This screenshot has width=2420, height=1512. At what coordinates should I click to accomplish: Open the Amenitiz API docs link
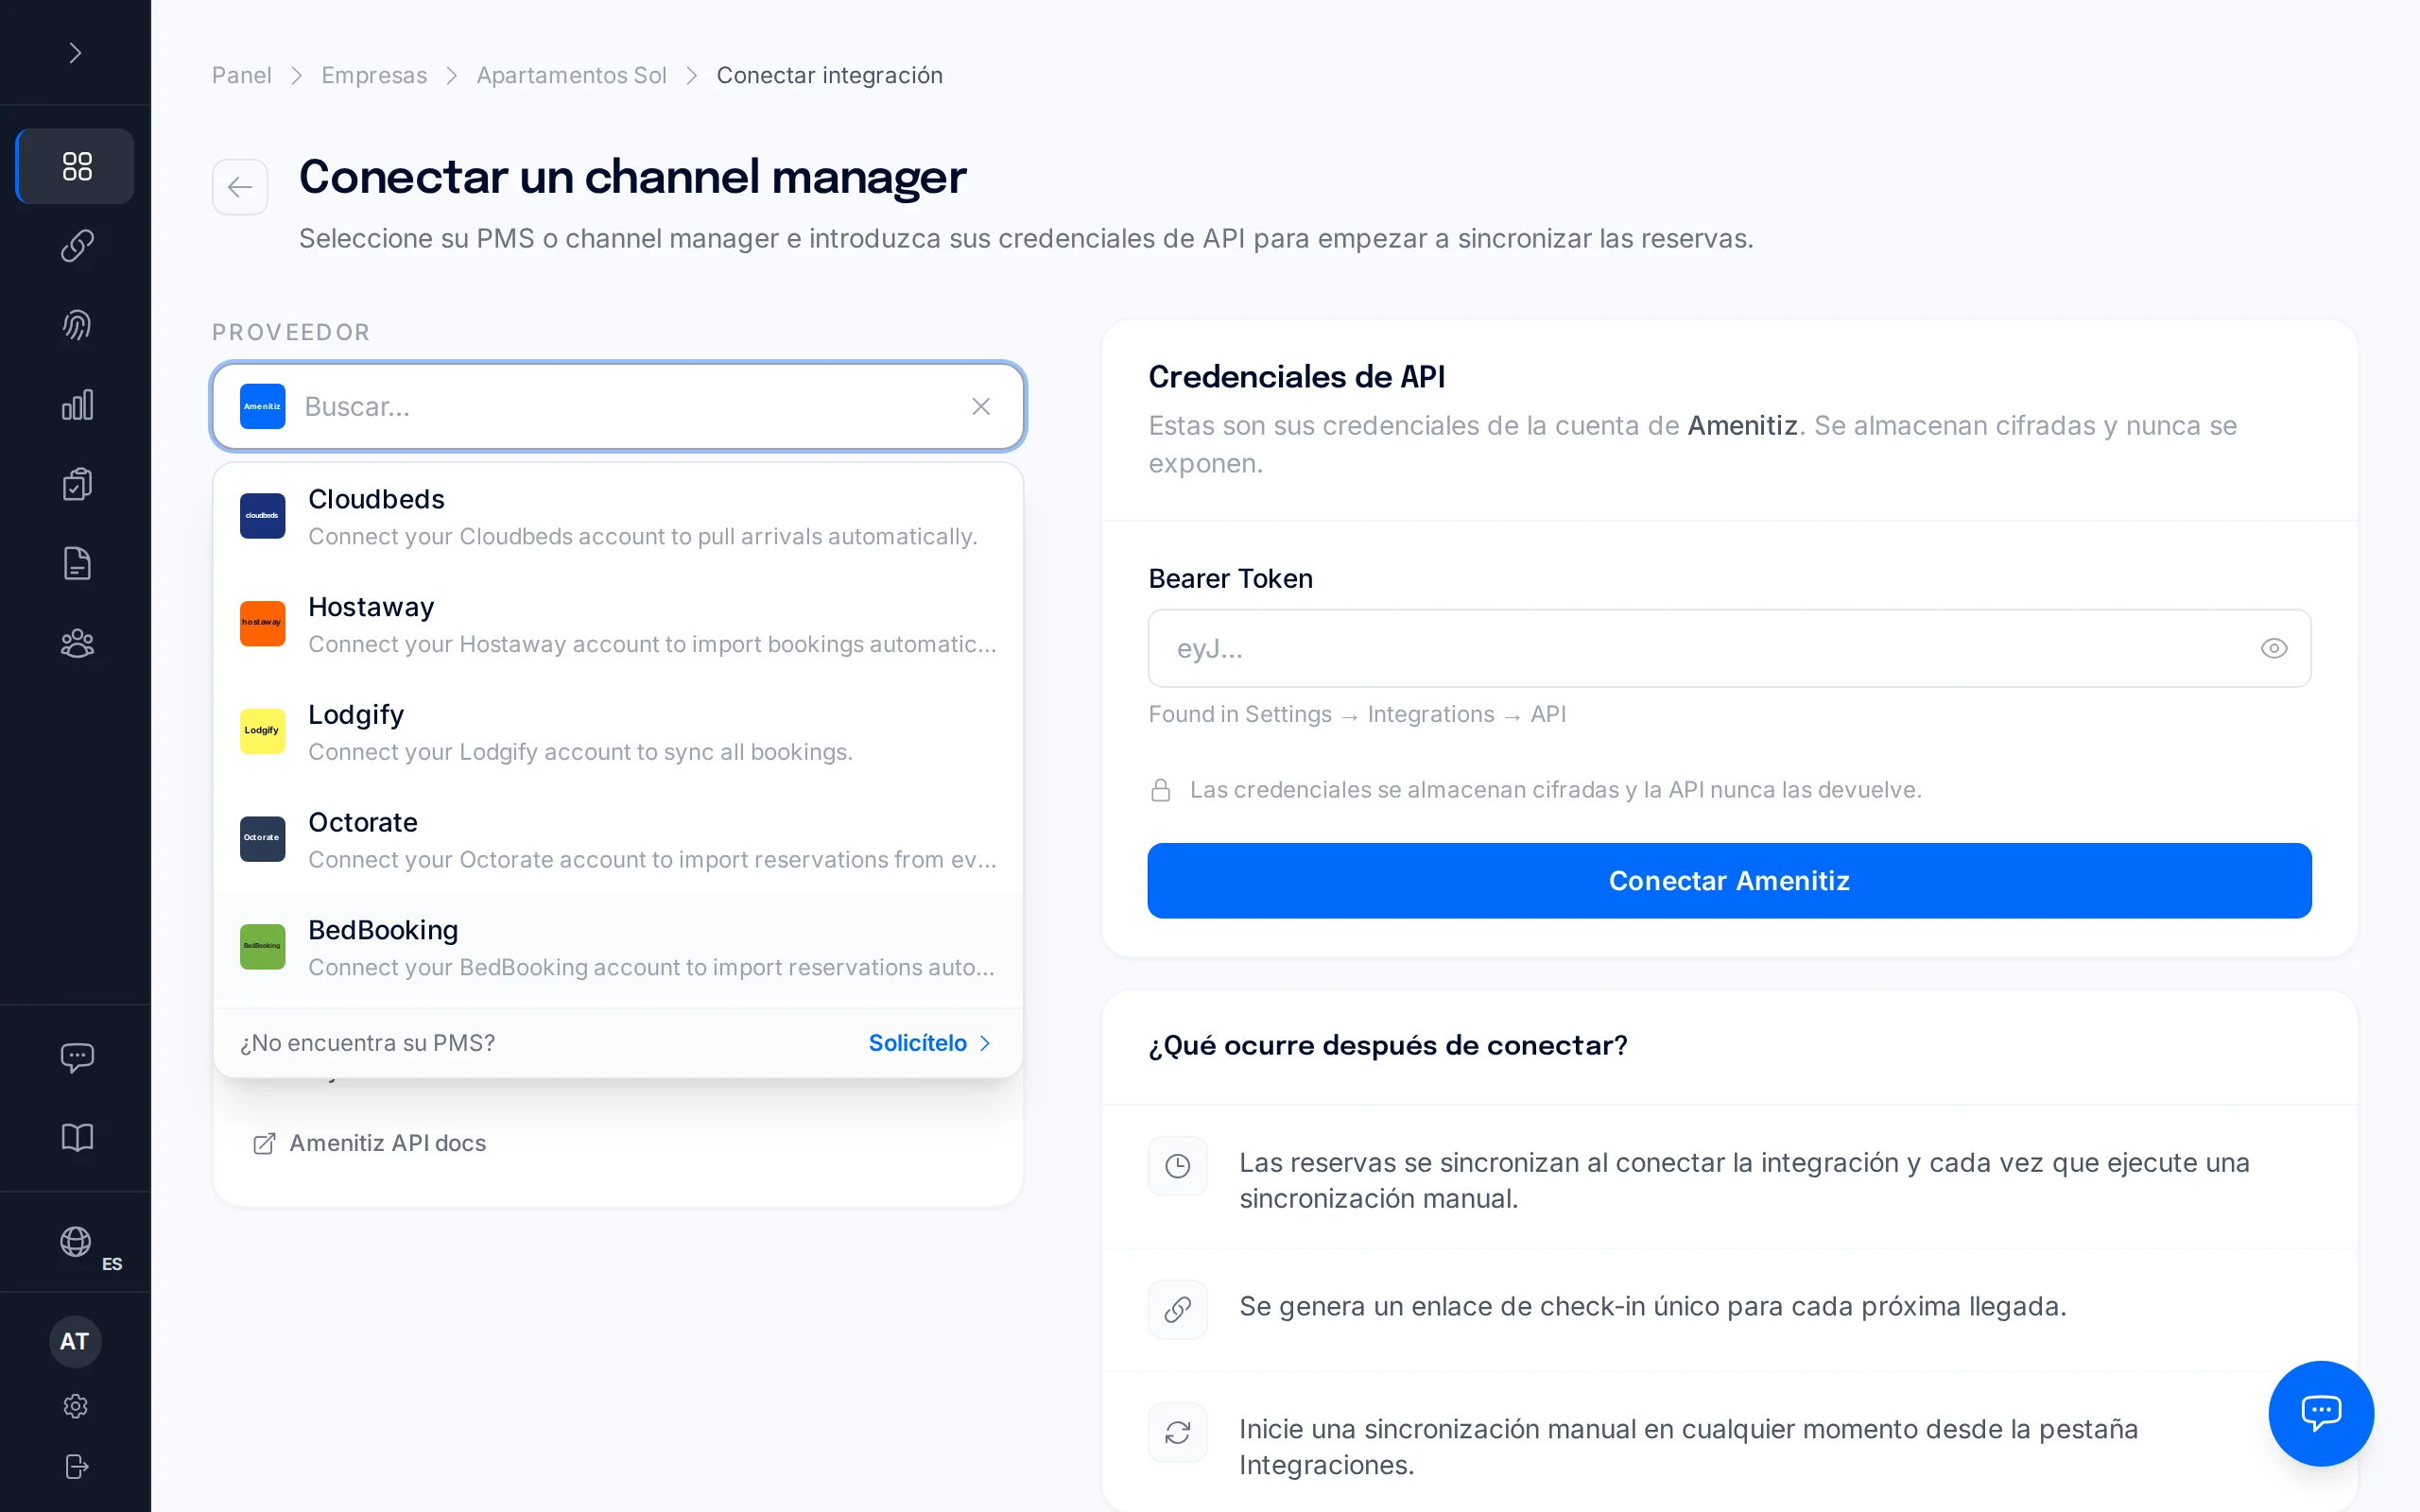pyautogui.click(x=369, y=1143)
